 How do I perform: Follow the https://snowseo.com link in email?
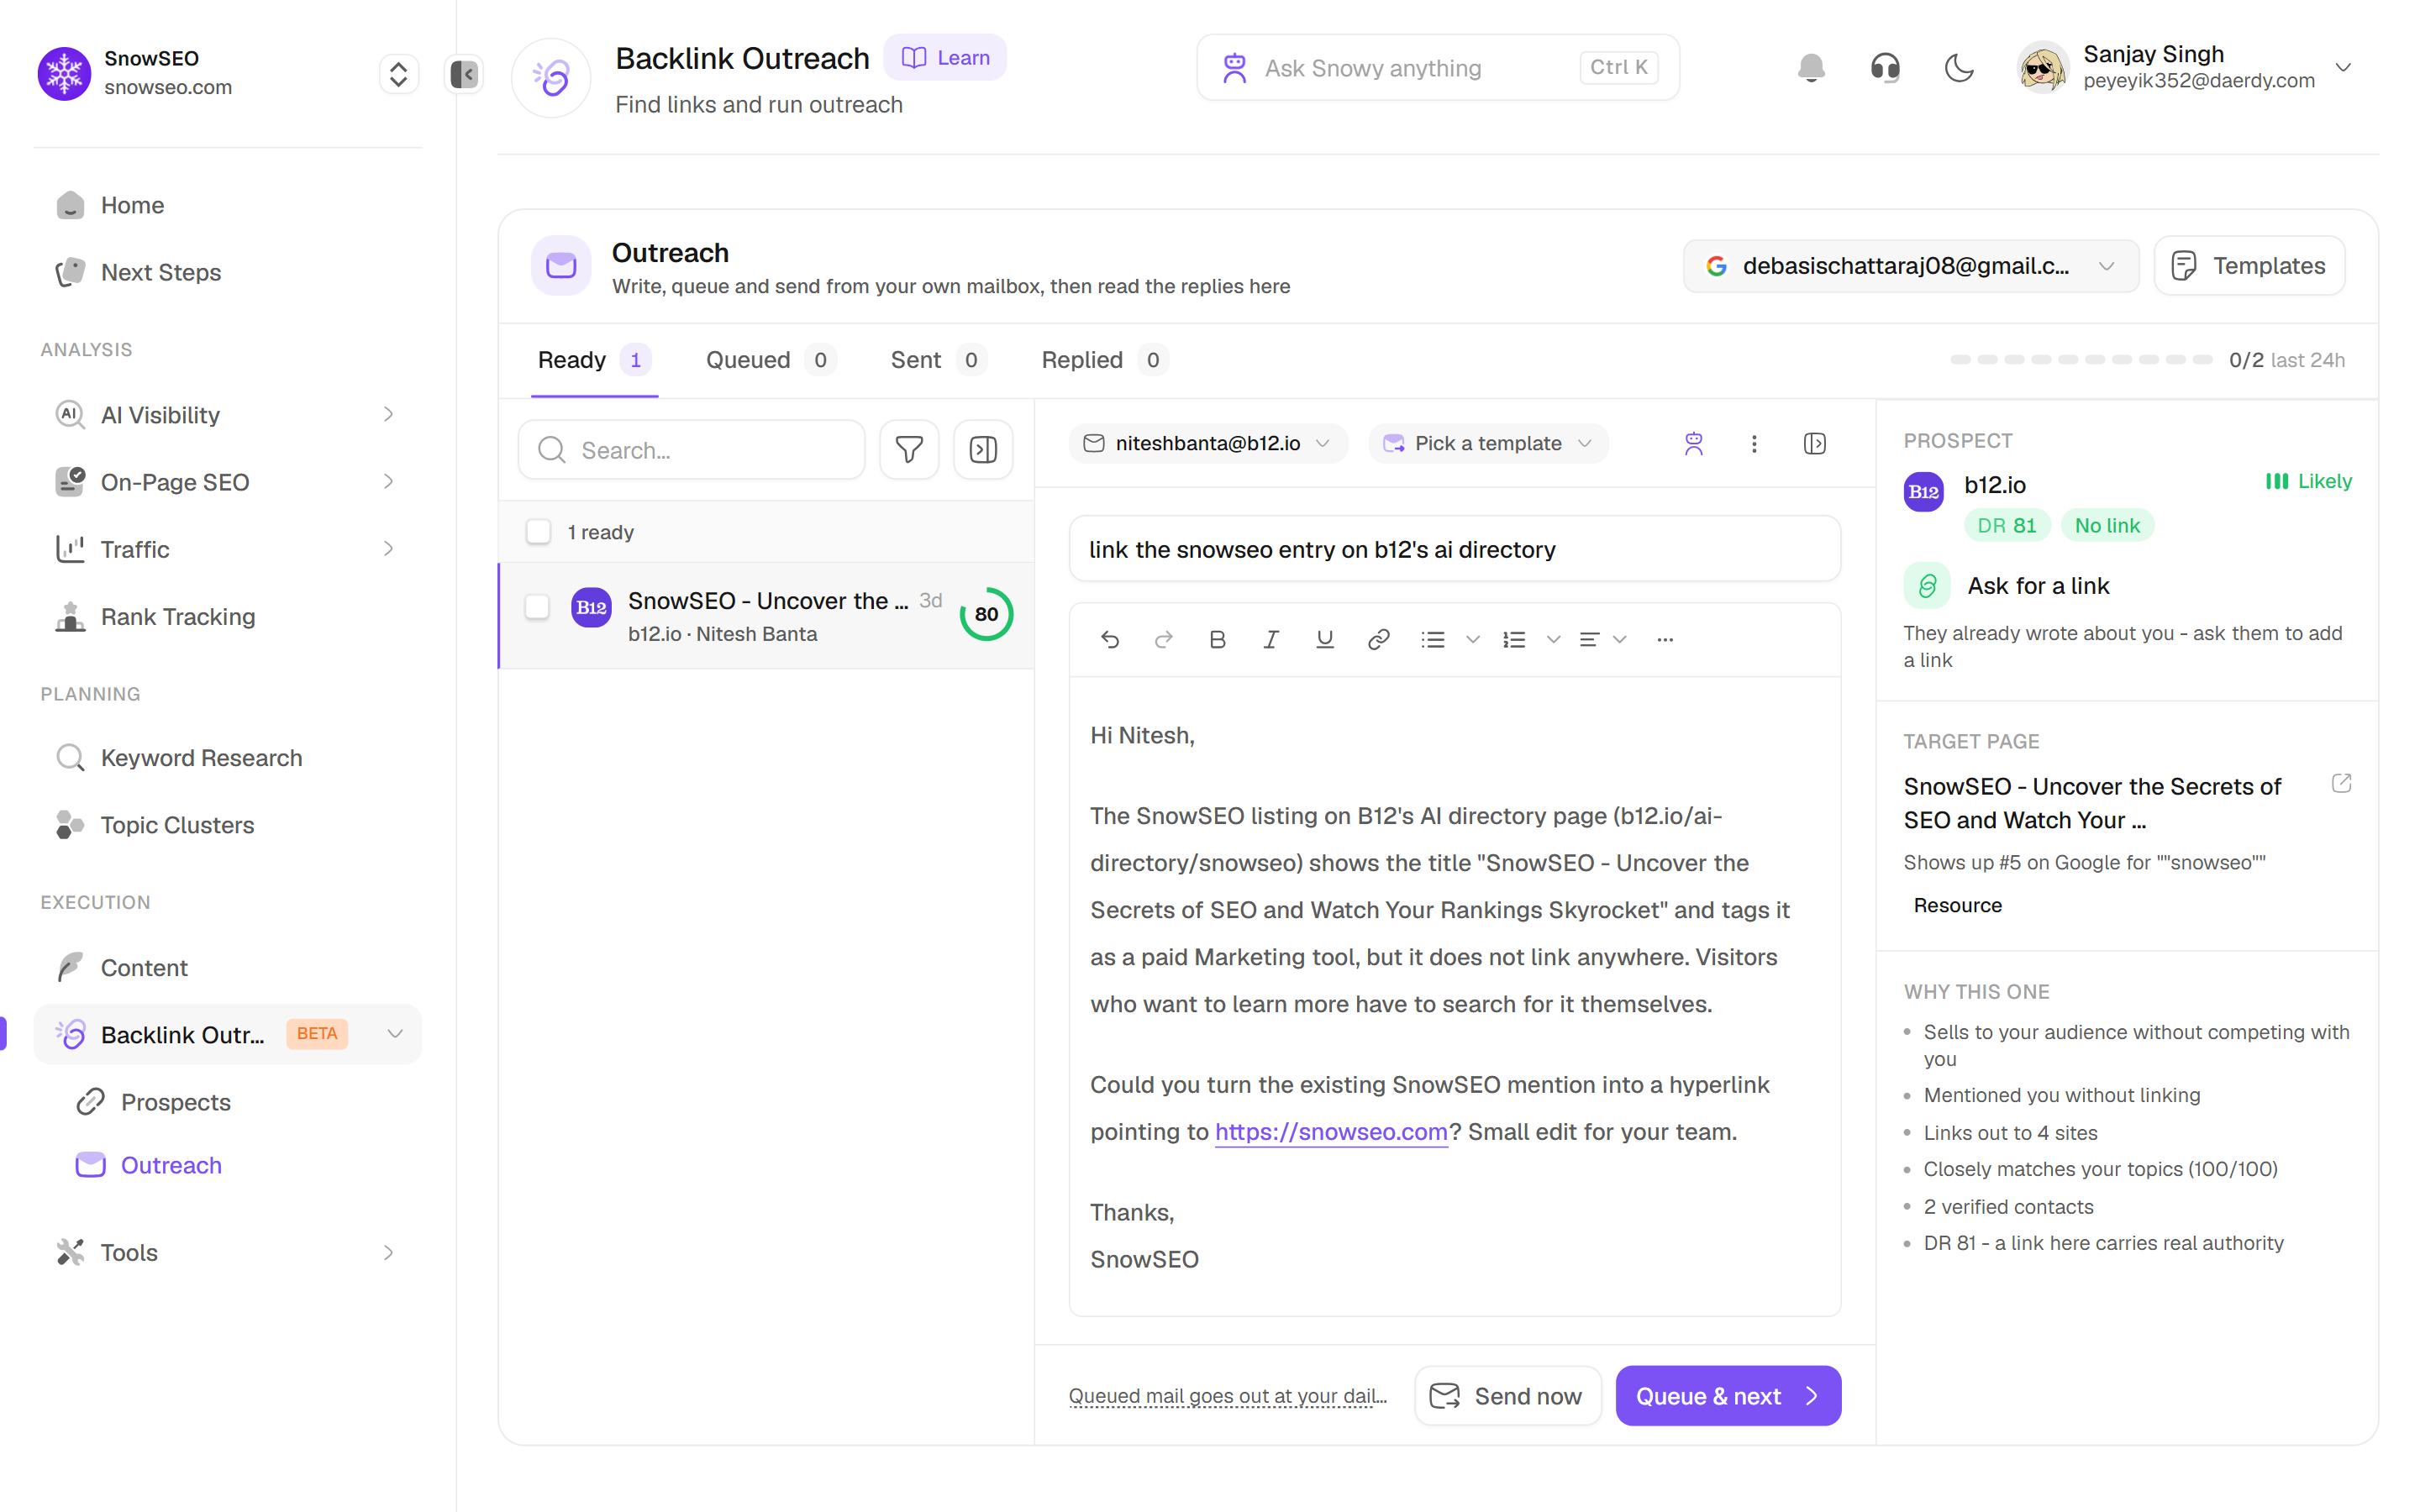coord(1331,1132)
